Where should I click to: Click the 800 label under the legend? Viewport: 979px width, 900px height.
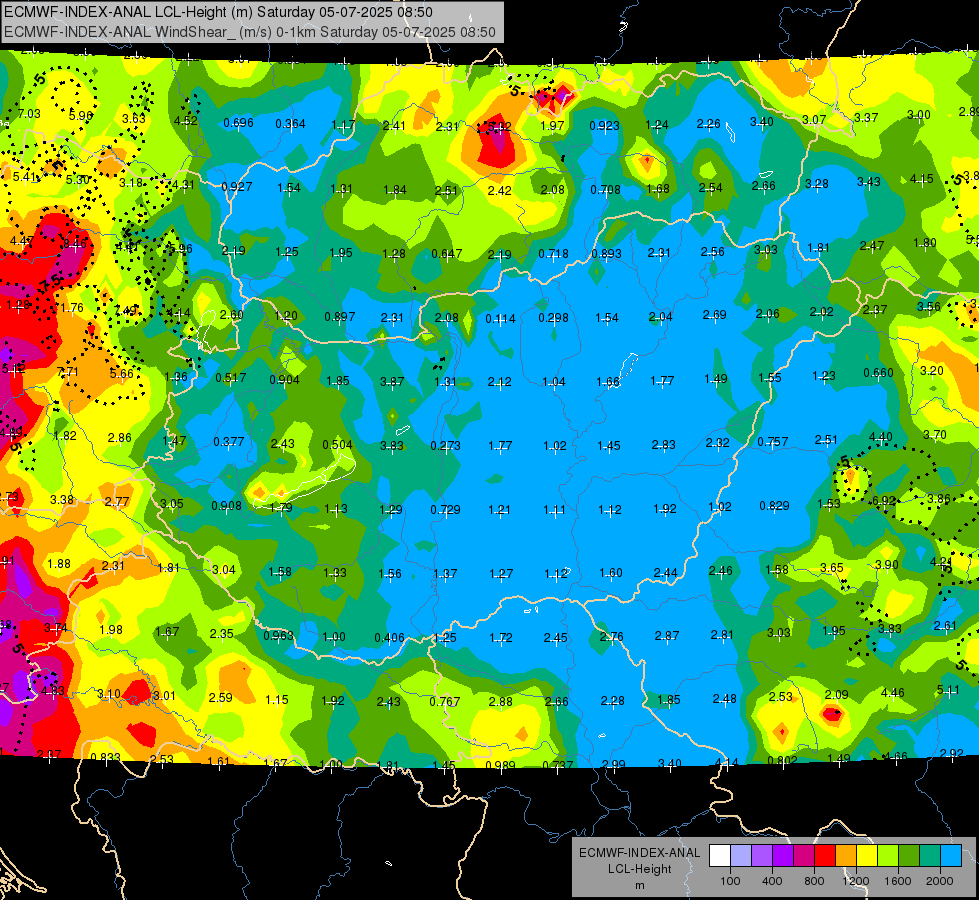(814, 881)
